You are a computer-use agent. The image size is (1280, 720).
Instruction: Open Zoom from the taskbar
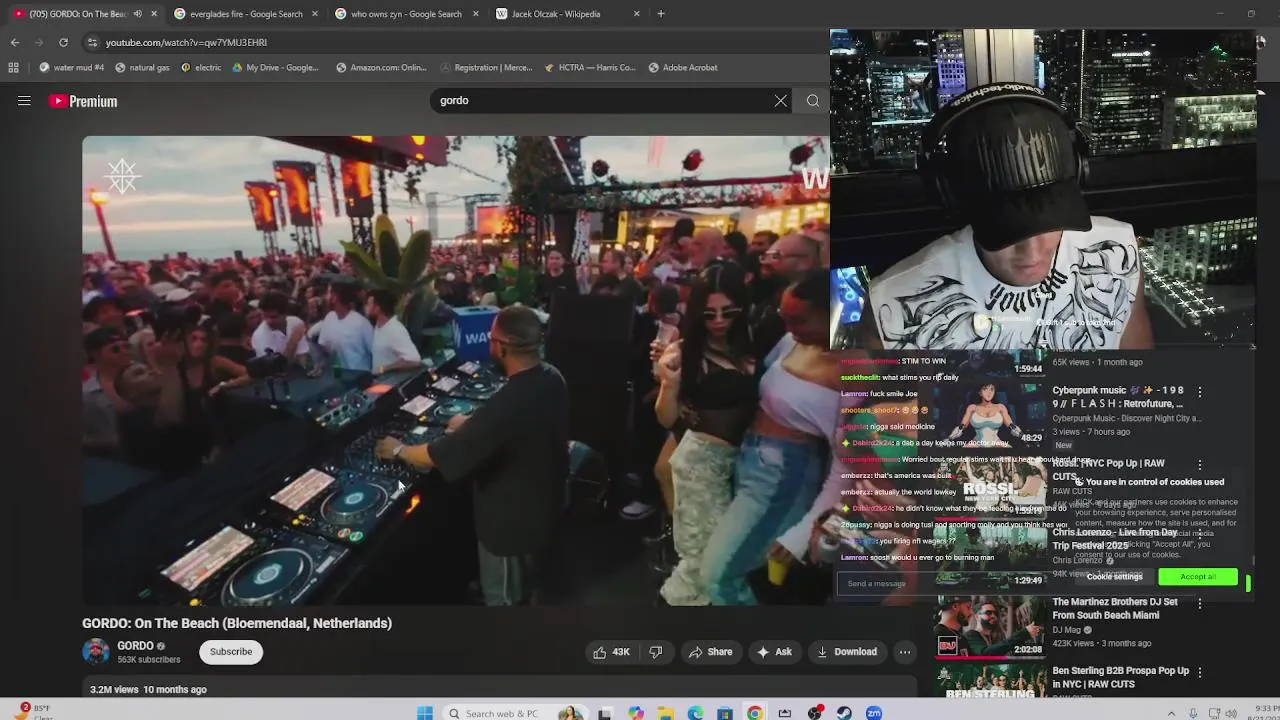point(874,713)
